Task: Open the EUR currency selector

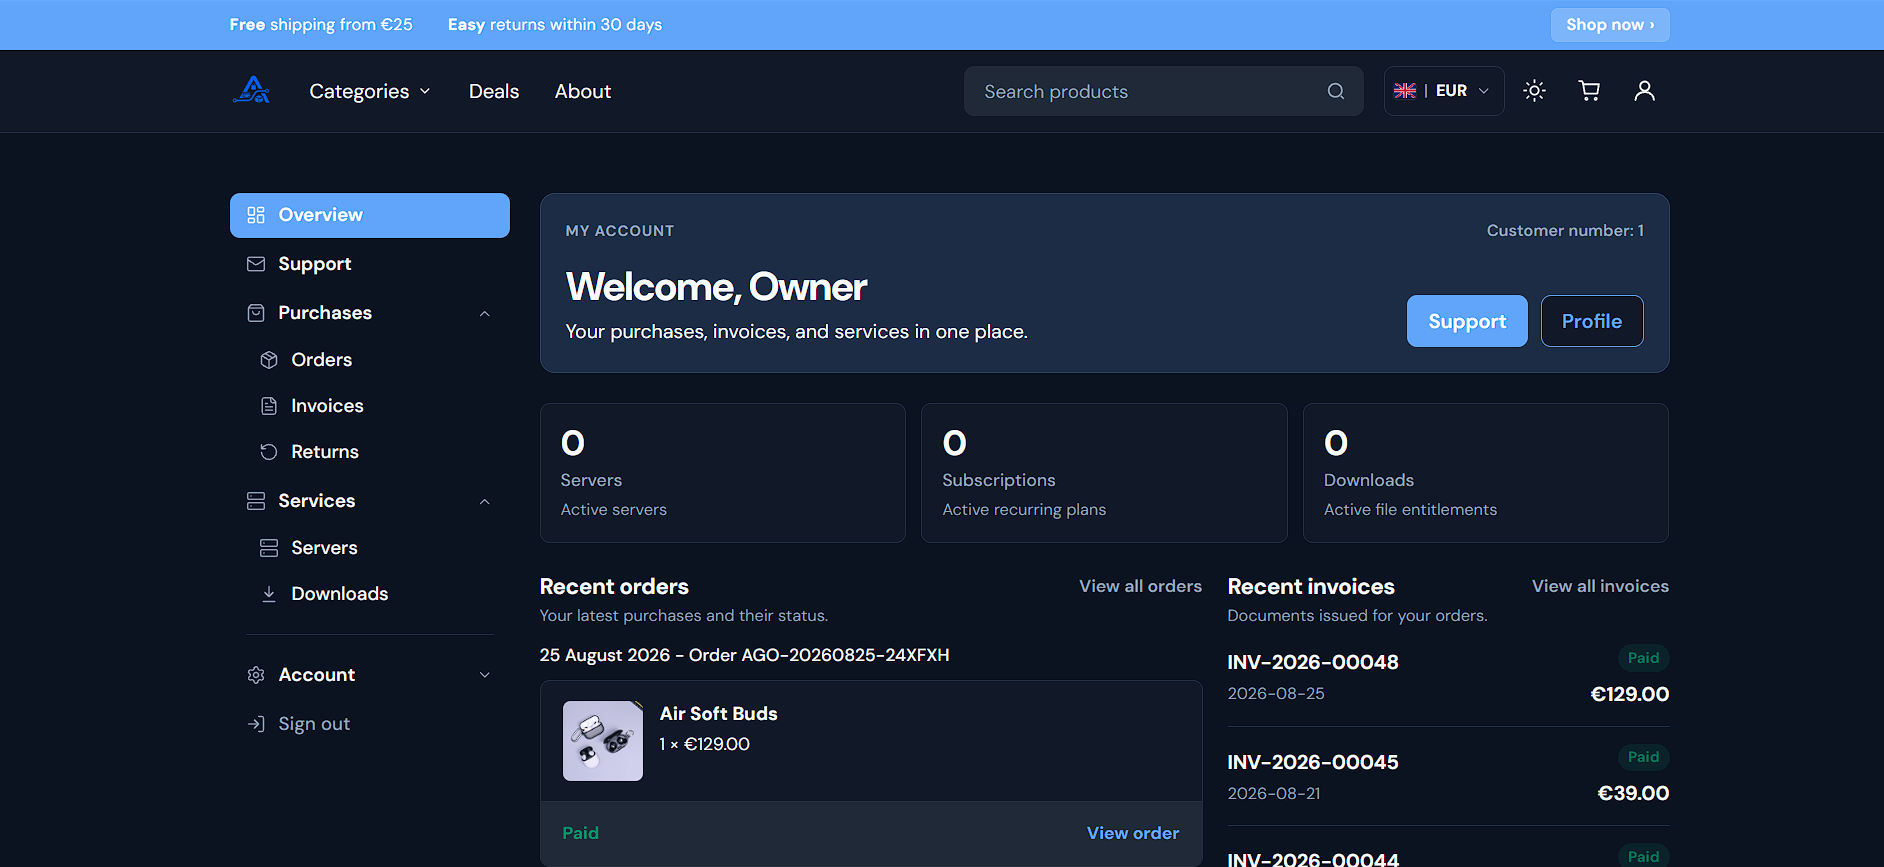Action: (1444, 91)
